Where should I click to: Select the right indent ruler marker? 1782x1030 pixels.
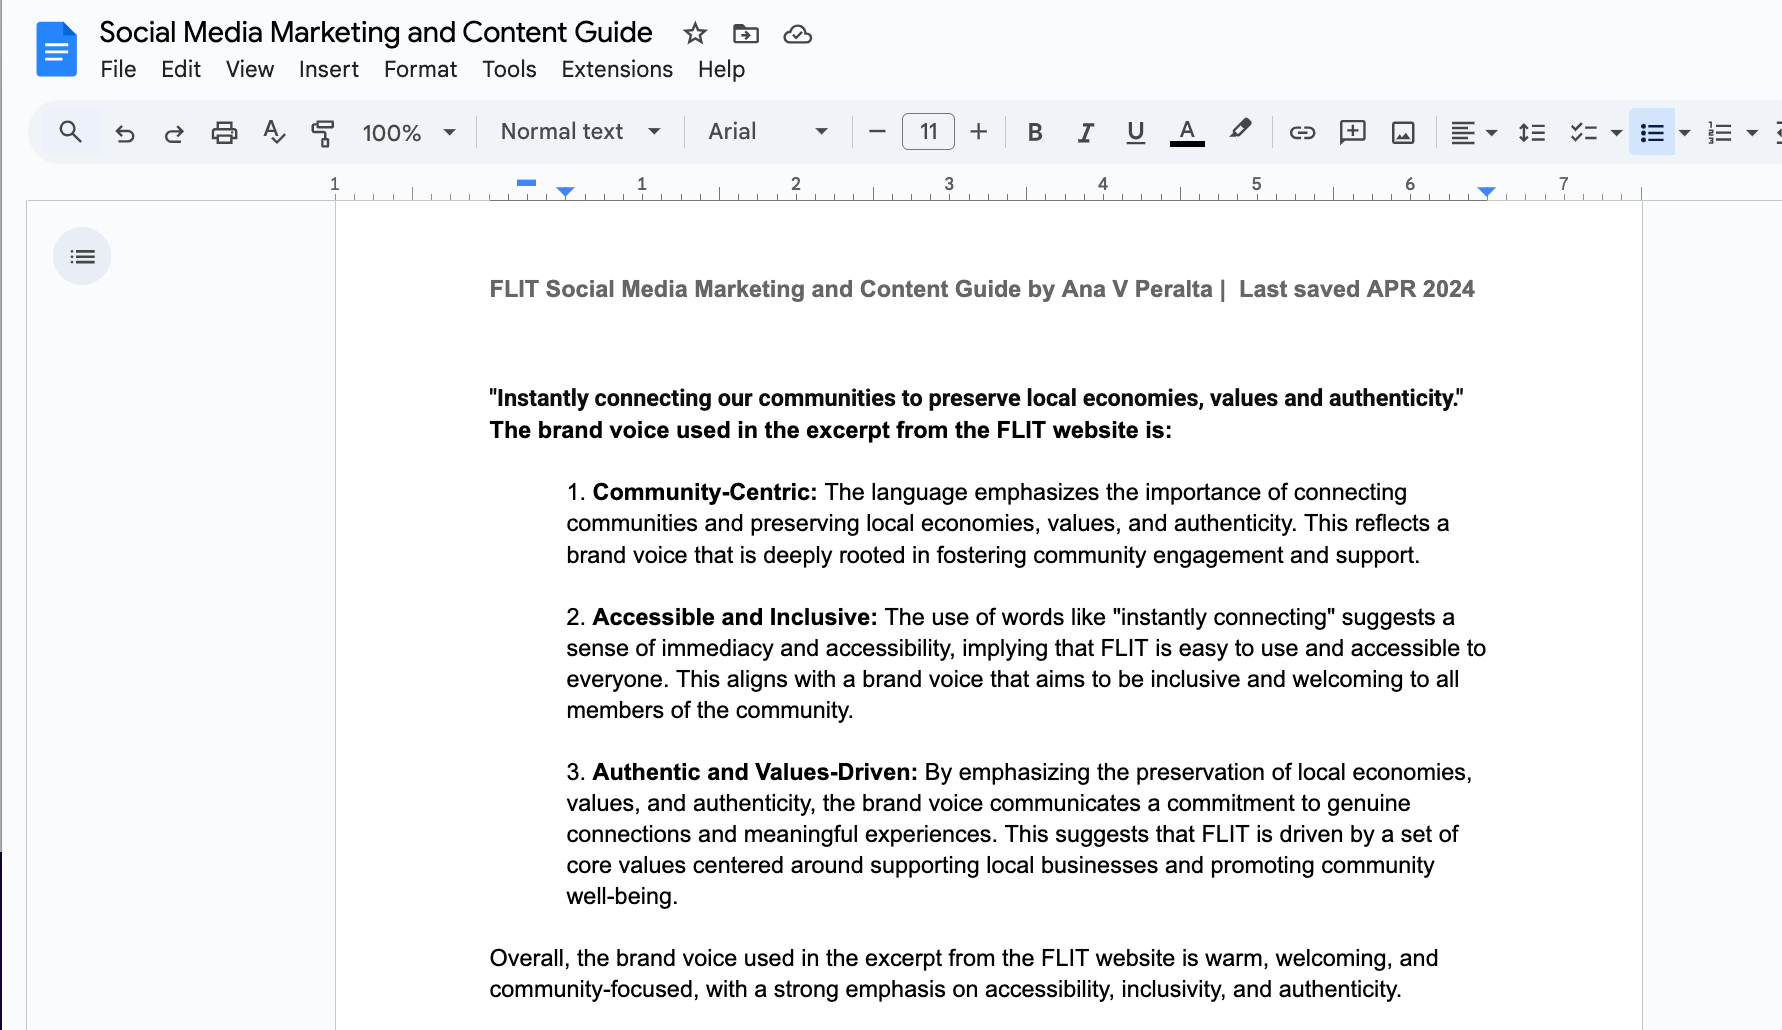tap(1487, 192)
